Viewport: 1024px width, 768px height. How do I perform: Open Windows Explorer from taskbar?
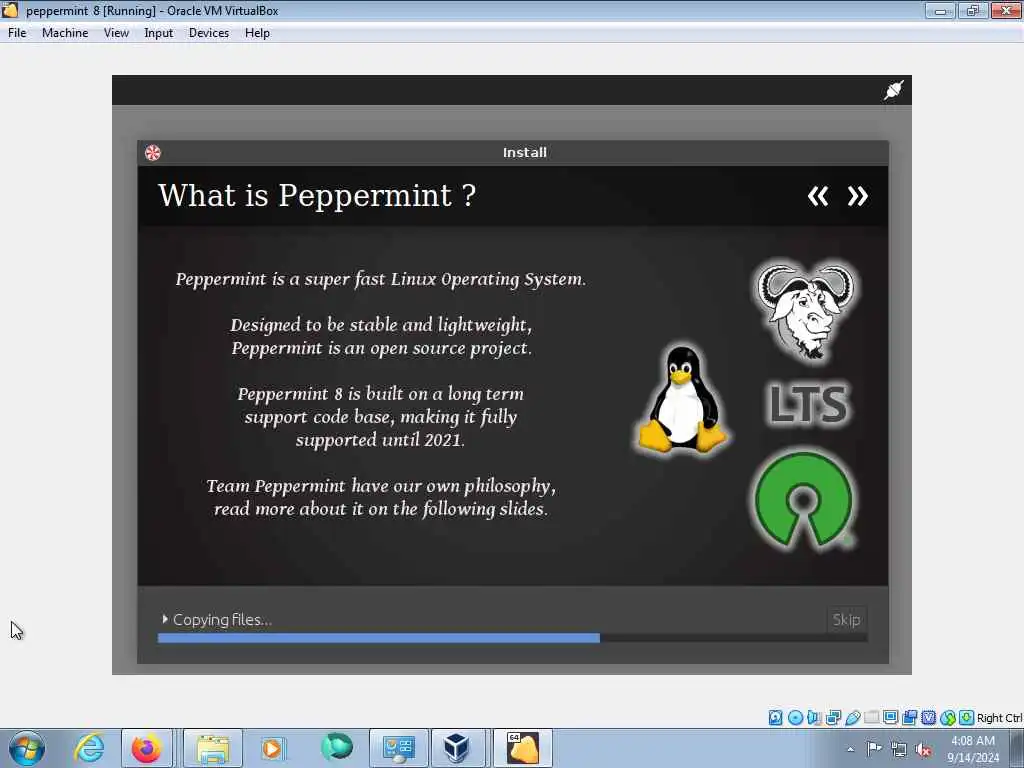tap(212, 748)
